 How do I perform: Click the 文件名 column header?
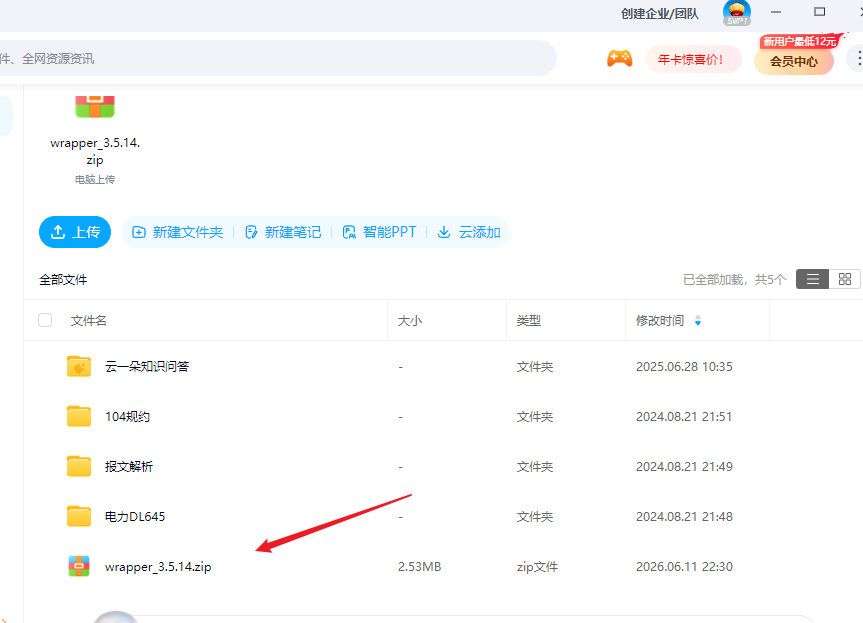(x=89, y=320)
